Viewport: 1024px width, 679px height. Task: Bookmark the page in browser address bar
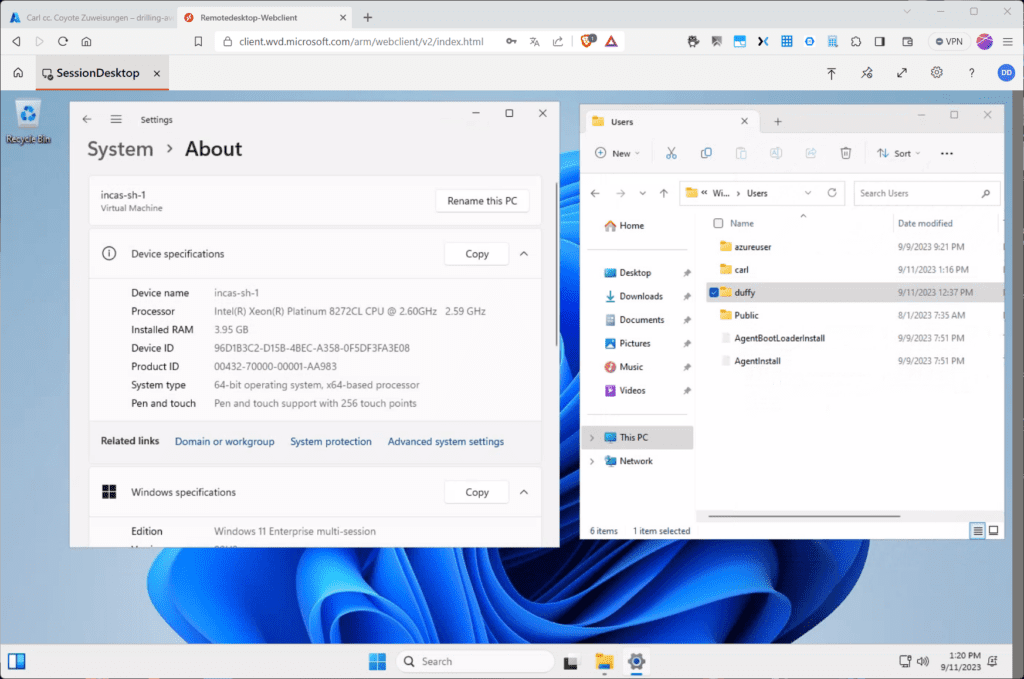coord(198,41)
